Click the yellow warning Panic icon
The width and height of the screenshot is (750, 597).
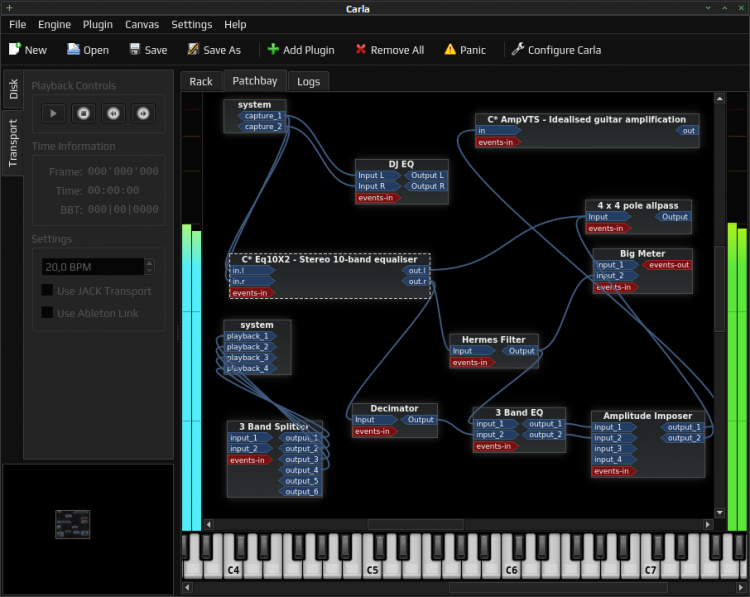coord(450,49)
